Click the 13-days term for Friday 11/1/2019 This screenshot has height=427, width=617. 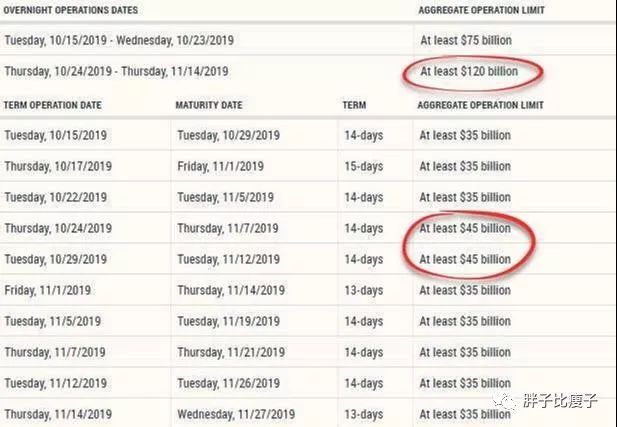point(364,290)
